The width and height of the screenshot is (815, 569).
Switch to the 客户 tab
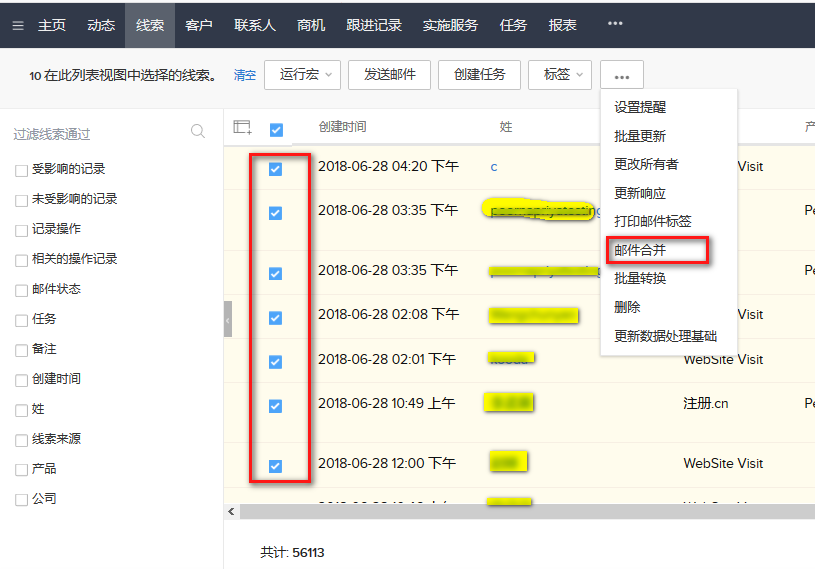tap(199, 25)
